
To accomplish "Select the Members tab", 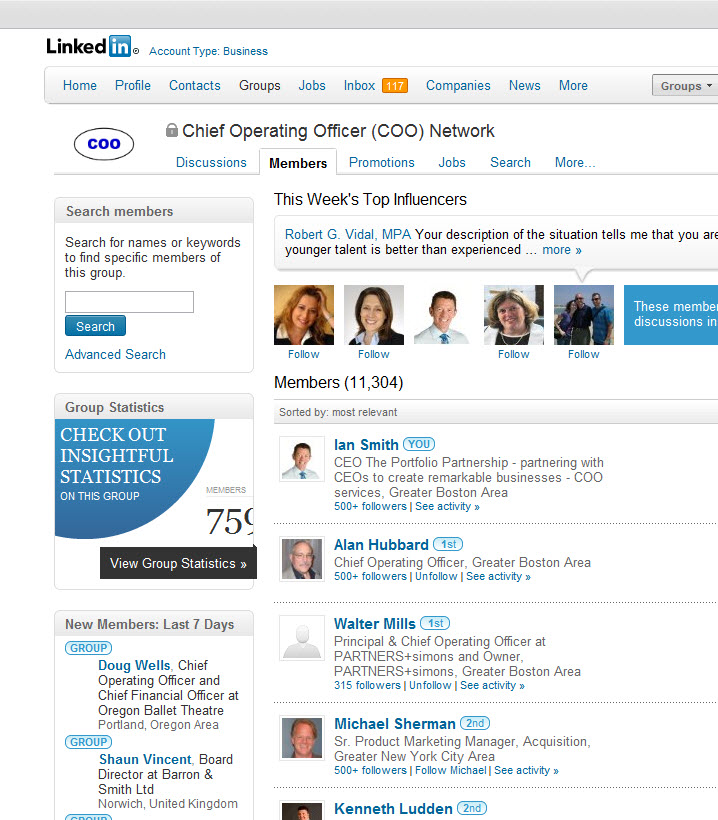I will [298, 163].
